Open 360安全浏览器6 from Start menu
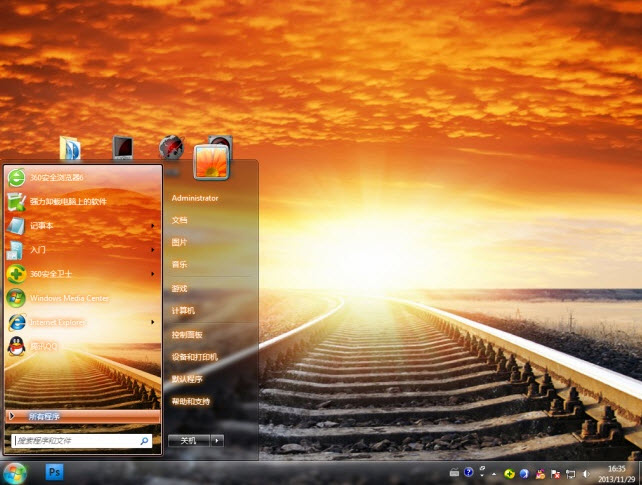This screenshot has width=642, height=485. [82, 177]
